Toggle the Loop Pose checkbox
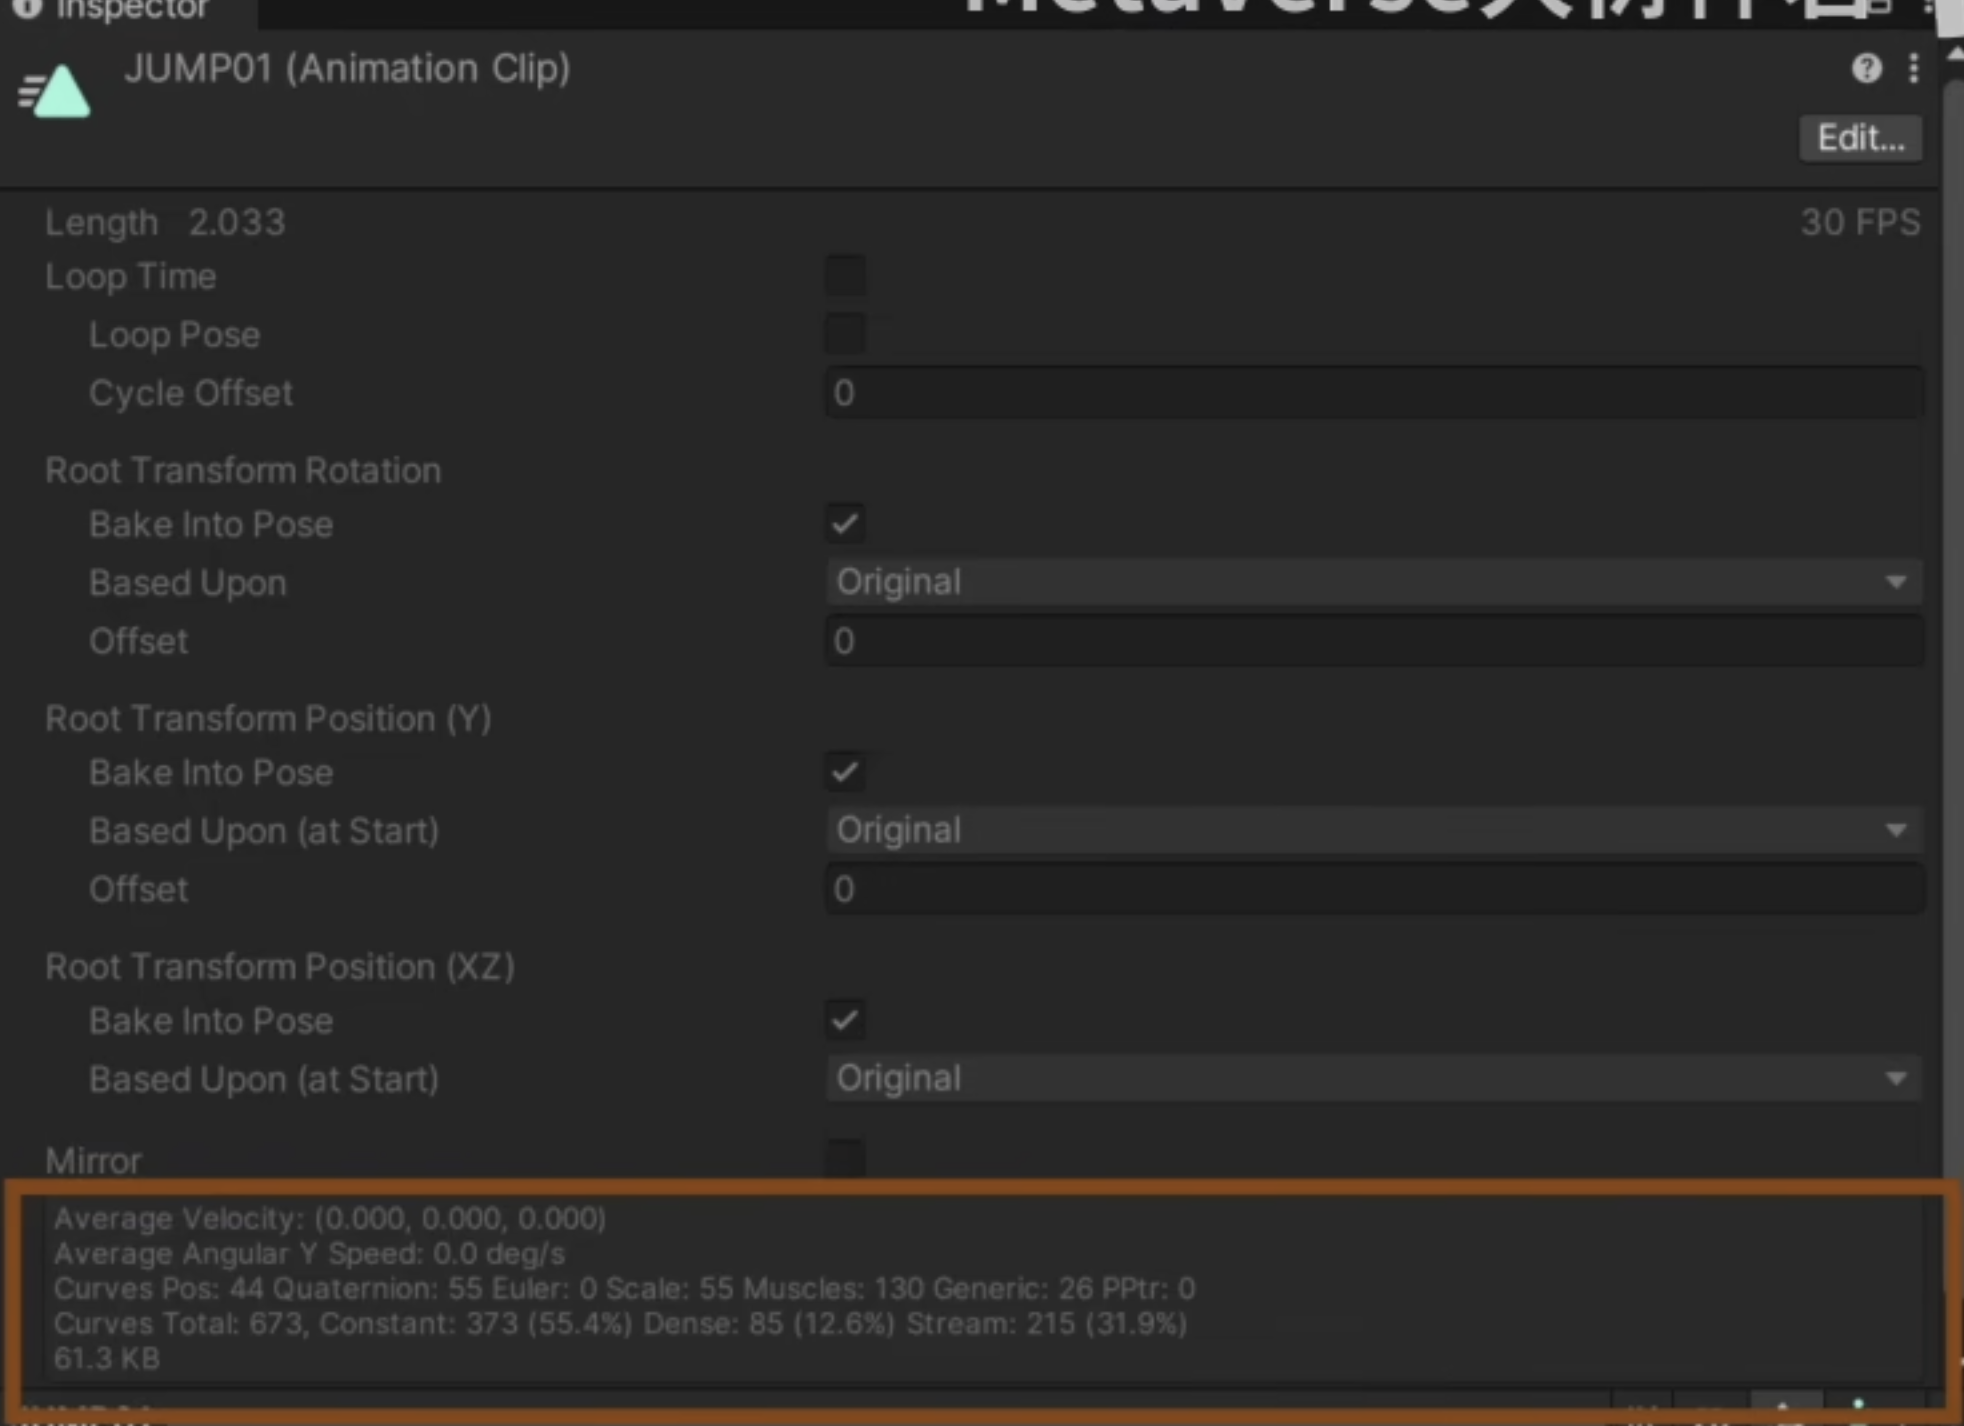 pos(845,334)
